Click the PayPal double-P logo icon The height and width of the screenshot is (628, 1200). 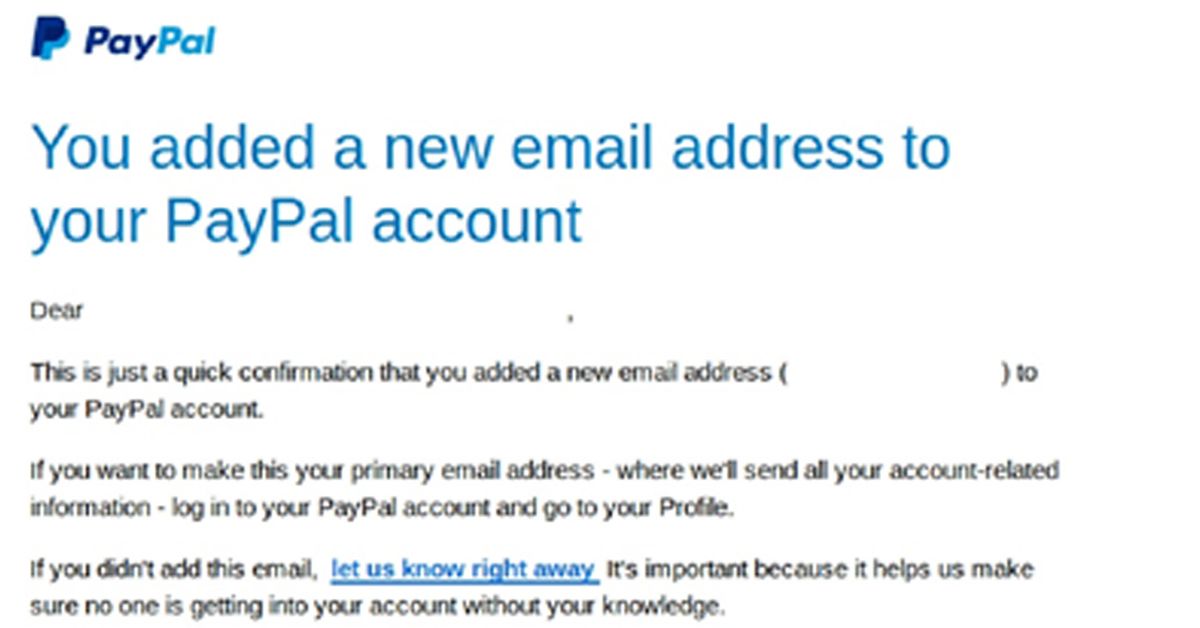pos(50,39)
